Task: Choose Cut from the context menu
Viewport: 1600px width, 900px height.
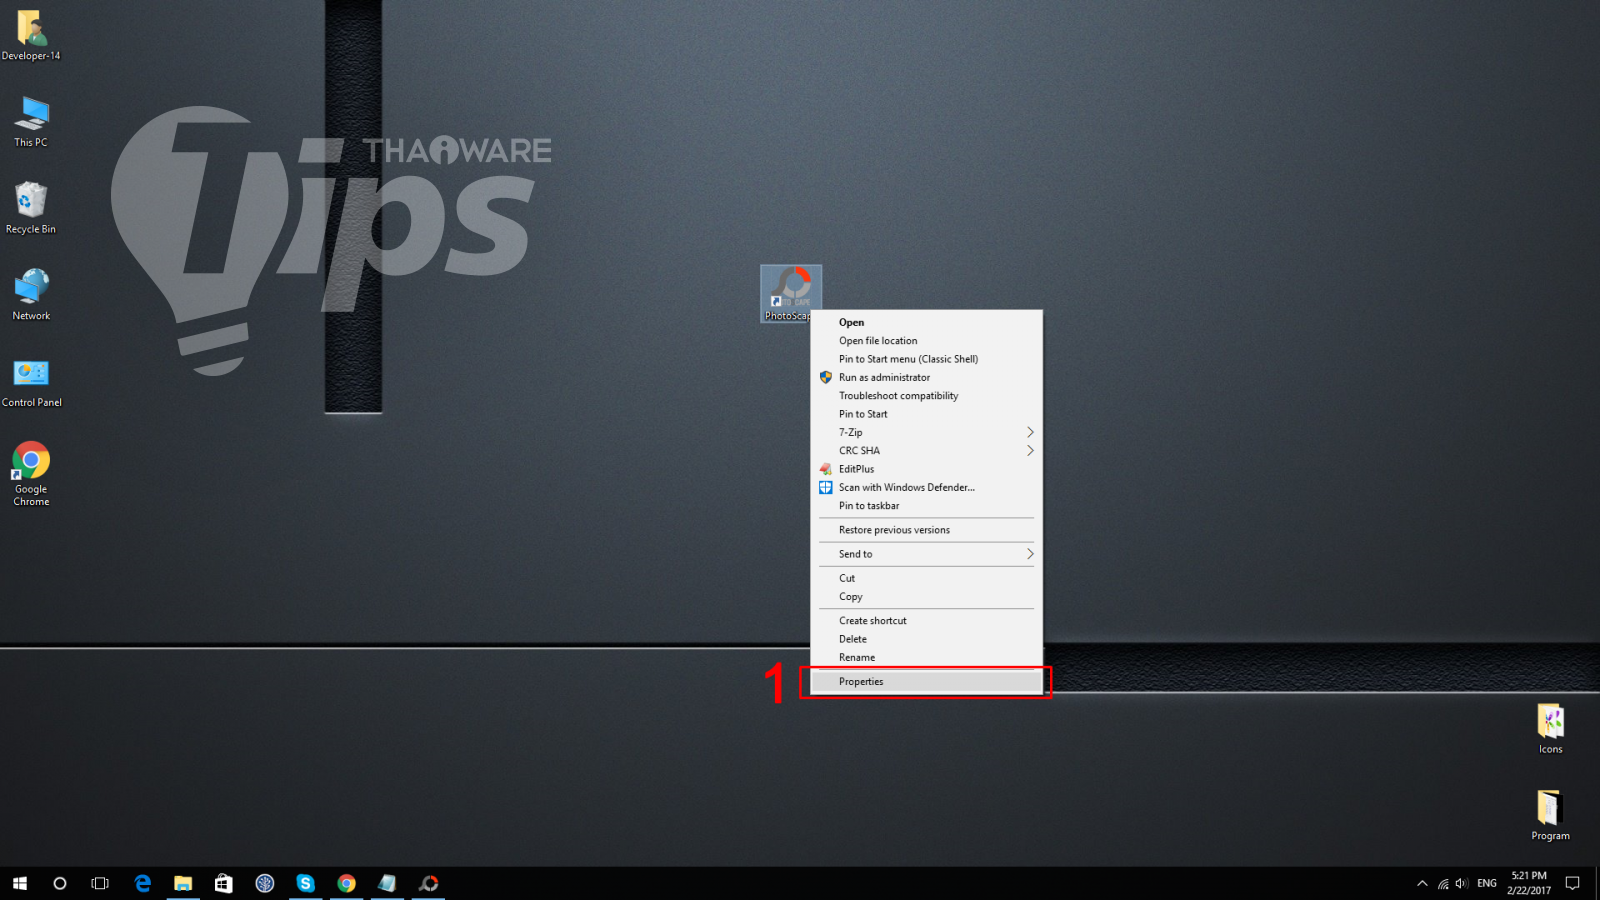Action: (x=926, y=578)
